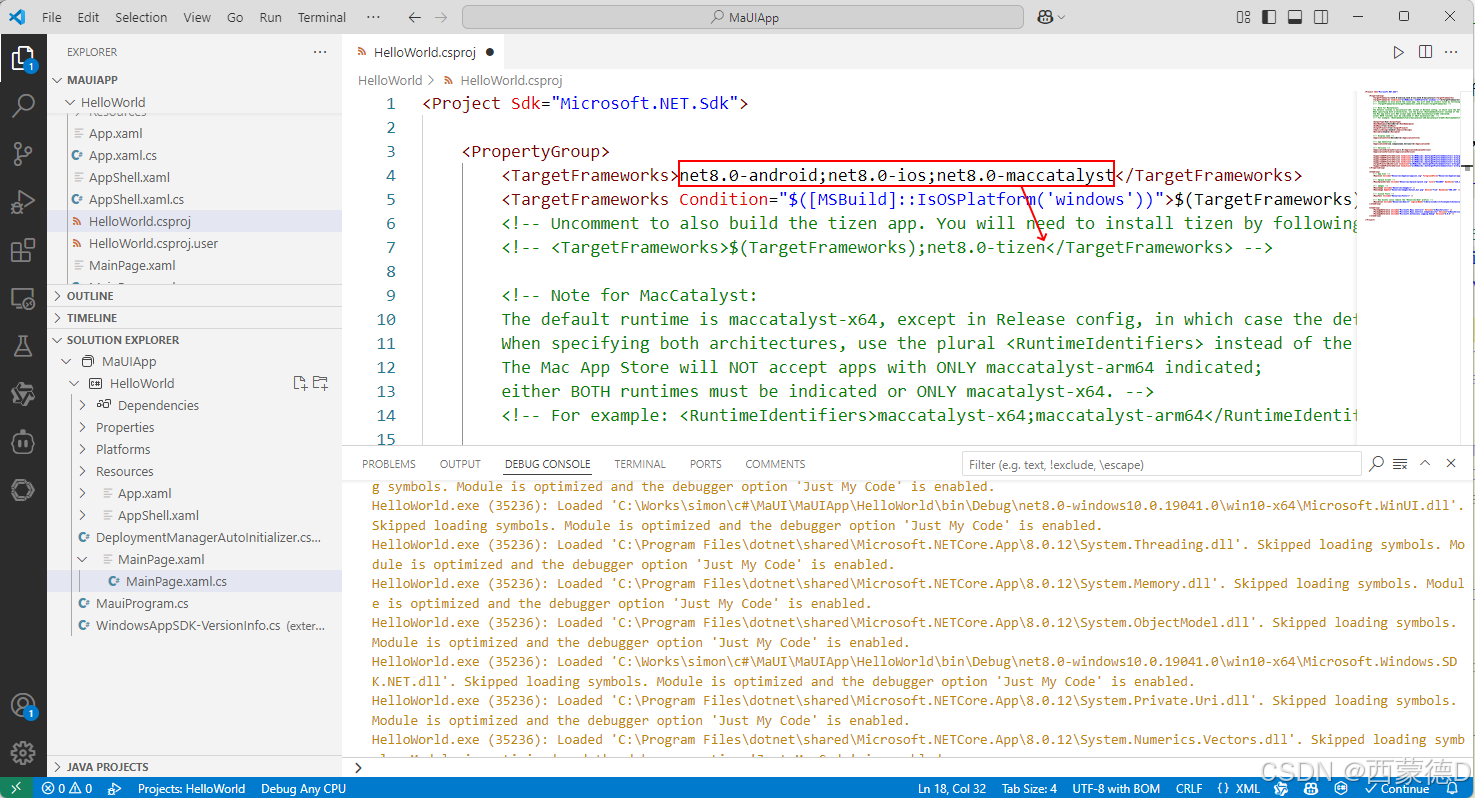This screenshot has height=798, width=1475.
Task: Change encoding UTF-8 with BOM
Action: point(1117,788)
